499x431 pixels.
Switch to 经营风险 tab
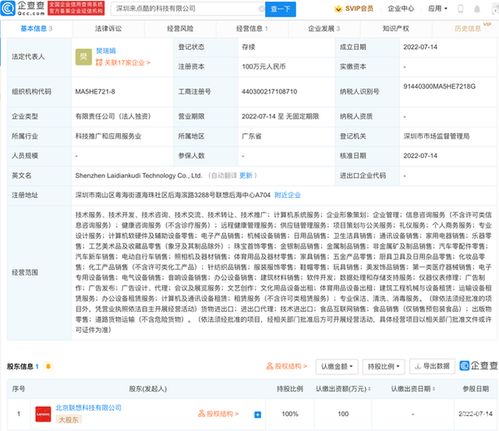(x=180, y=29)
